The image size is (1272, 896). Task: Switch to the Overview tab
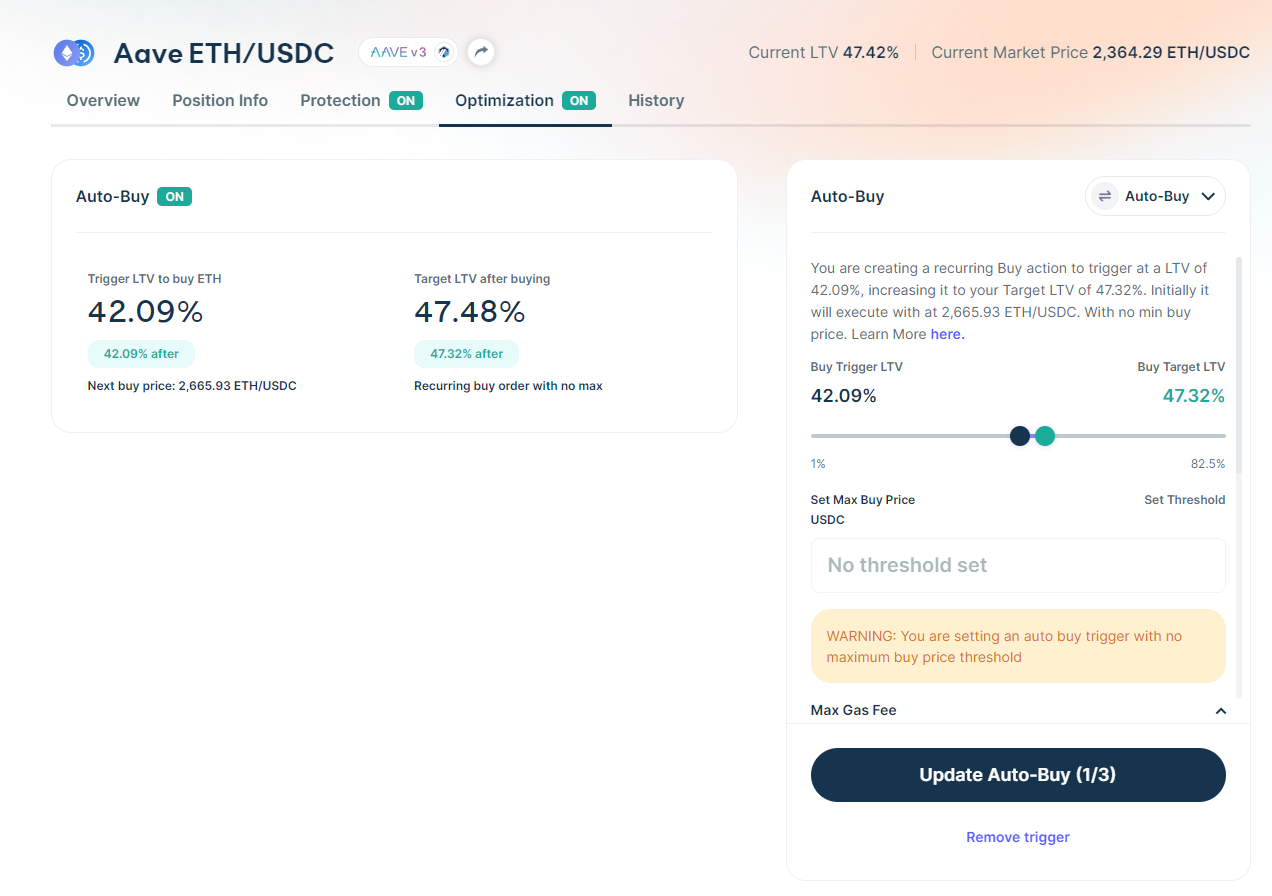pos(103,100)
